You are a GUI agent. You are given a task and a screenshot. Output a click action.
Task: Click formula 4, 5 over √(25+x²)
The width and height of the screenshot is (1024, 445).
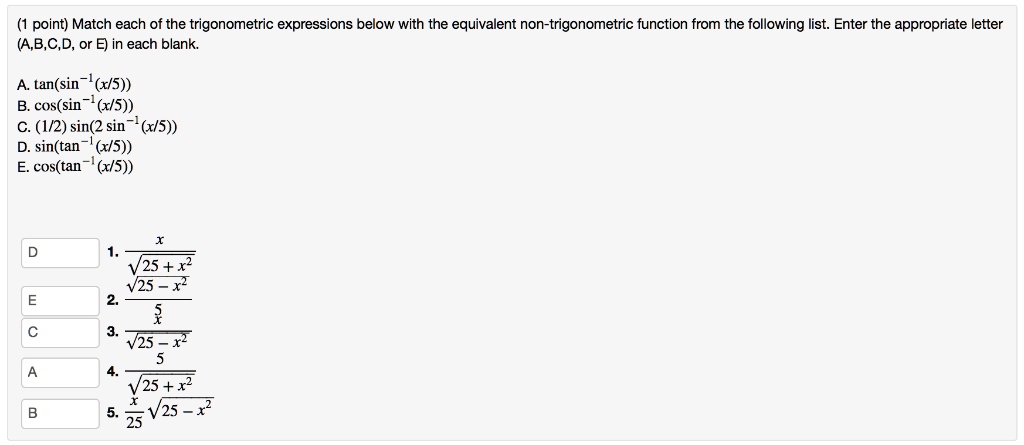point(160,372)
